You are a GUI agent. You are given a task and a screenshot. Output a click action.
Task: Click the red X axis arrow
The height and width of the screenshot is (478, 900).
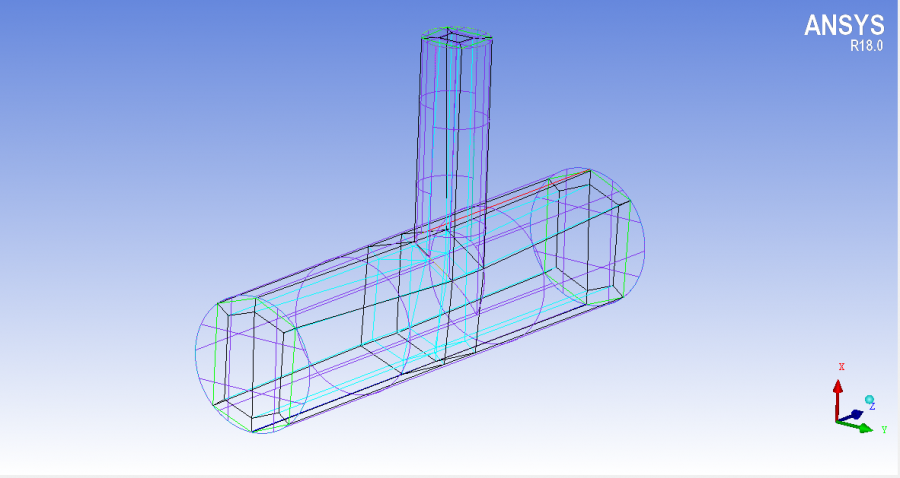[838, 399]
